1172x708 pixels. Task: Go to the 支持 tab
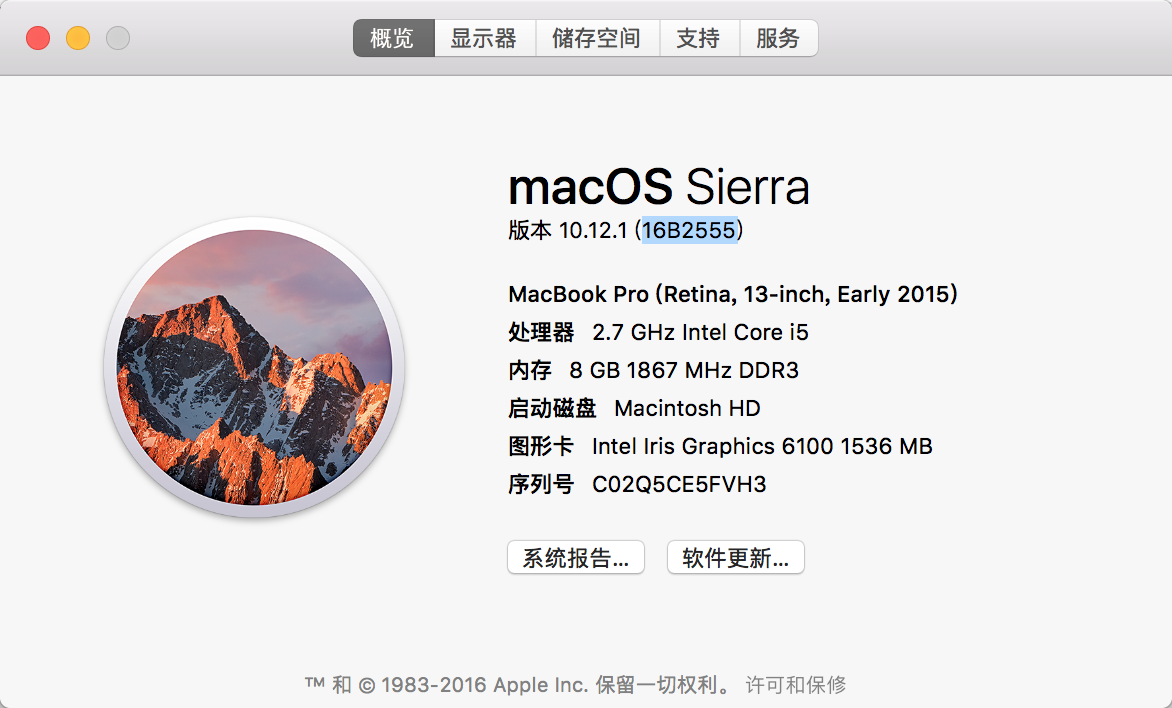click(x=698, y=39)
